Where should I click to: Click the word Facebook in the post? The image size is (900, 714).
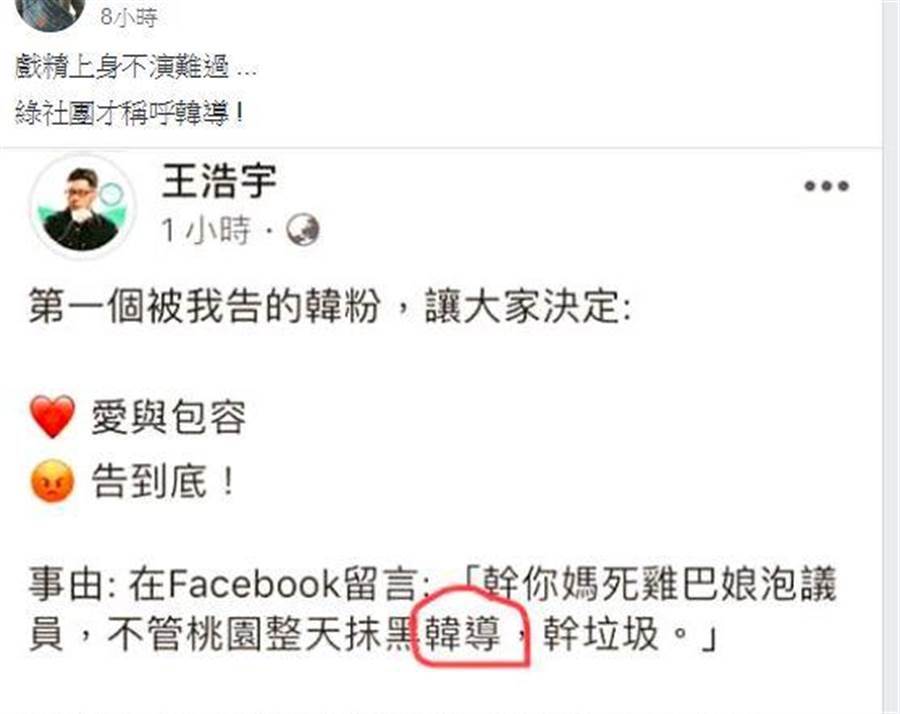(254, 584)
